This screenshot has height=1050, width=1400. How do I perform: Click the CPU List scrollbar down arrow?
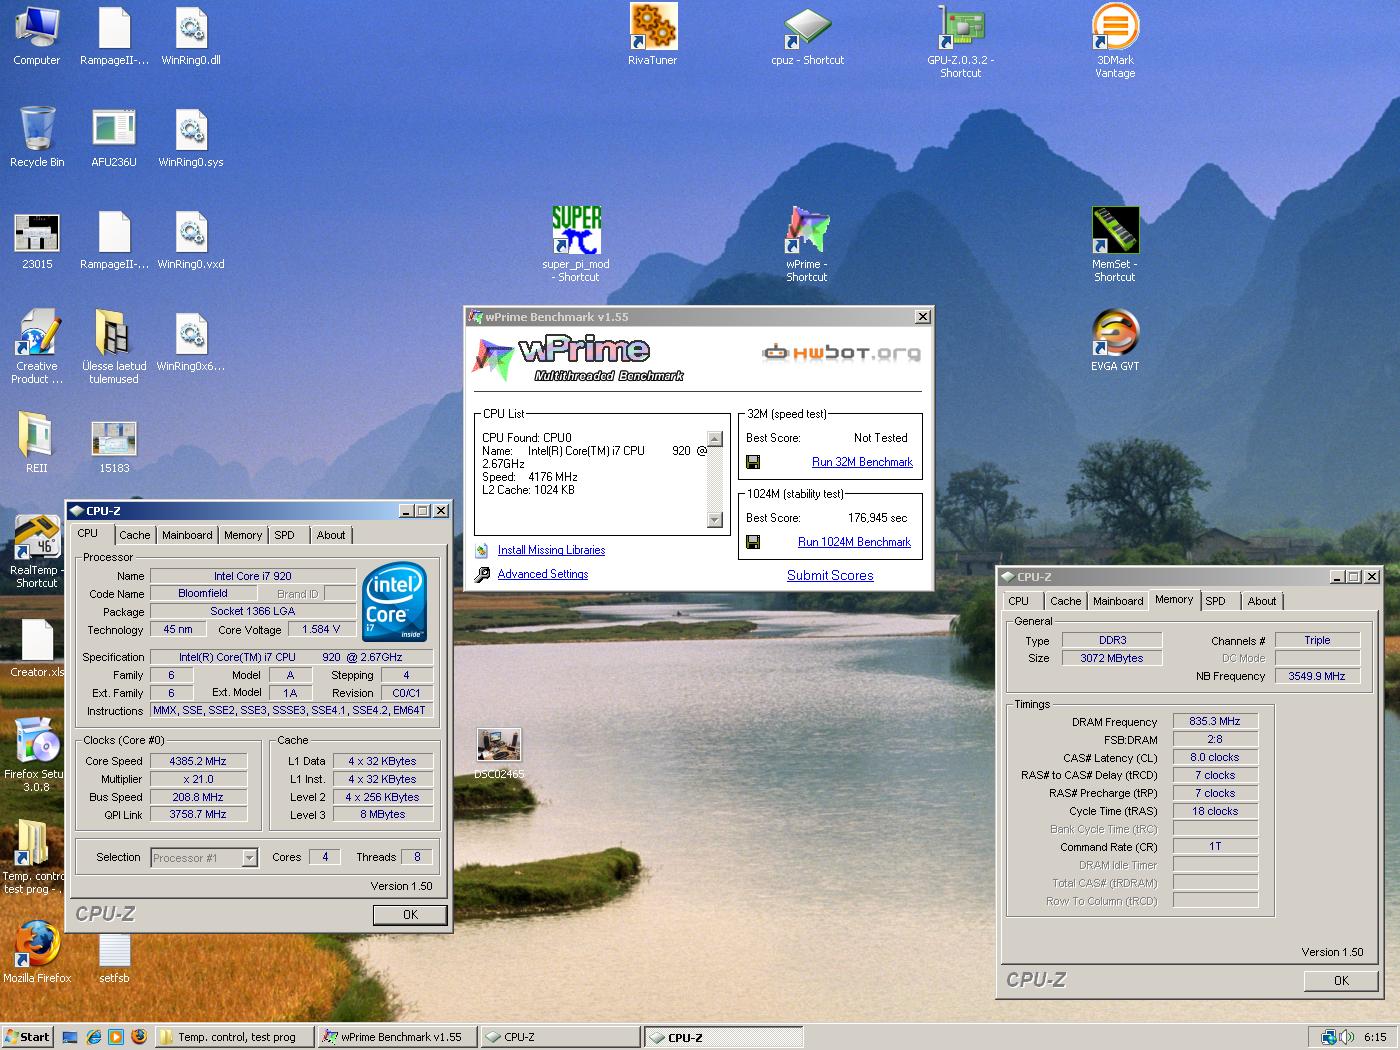(714, 520)
